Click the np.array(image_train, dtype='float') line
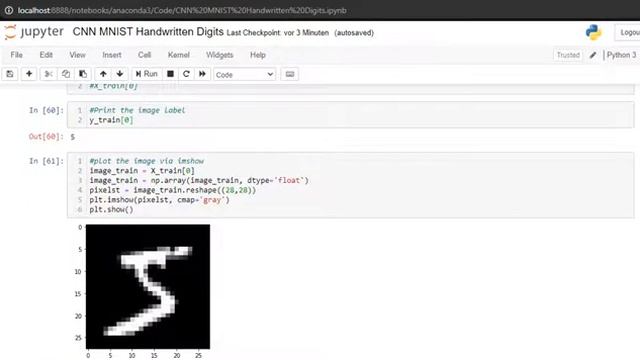This screenshot has height=360, width=640. (x=199, y=180)
